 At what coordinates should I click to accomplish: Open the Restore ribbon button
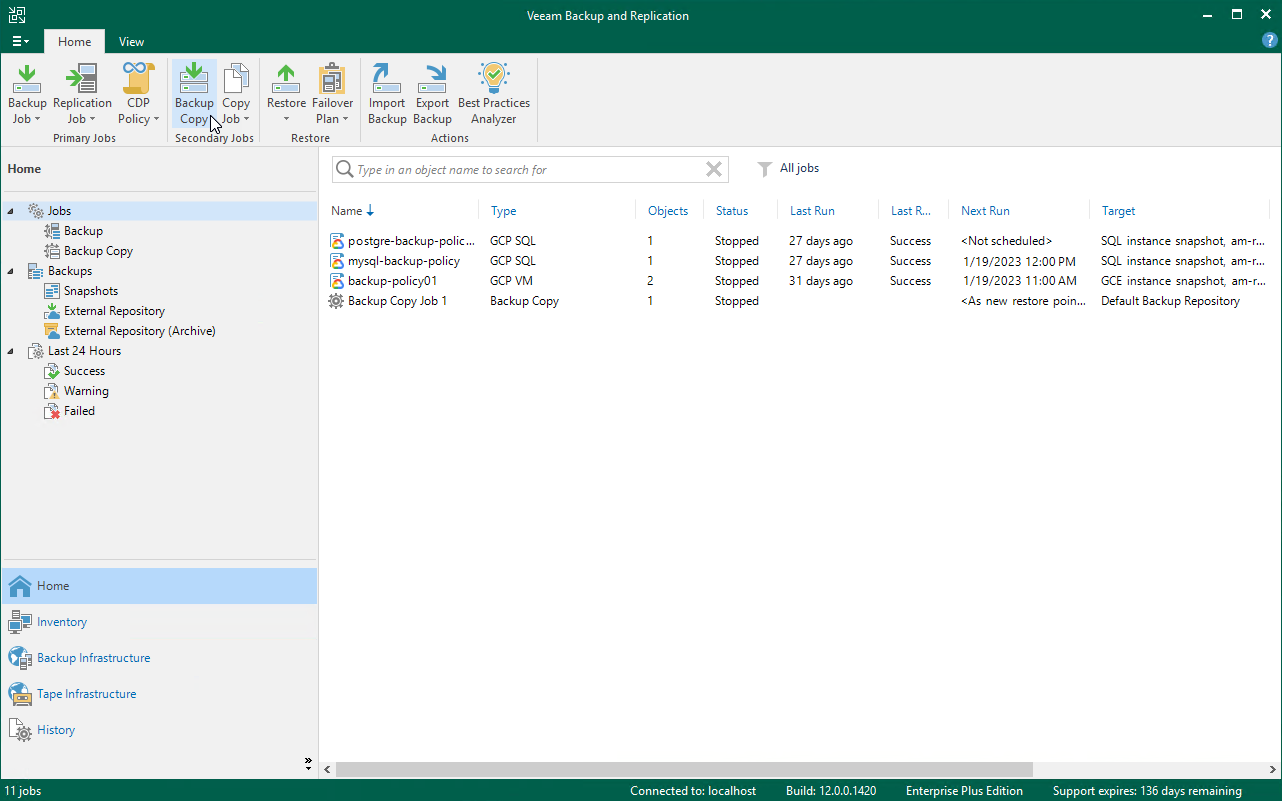[x=286, y=94]
